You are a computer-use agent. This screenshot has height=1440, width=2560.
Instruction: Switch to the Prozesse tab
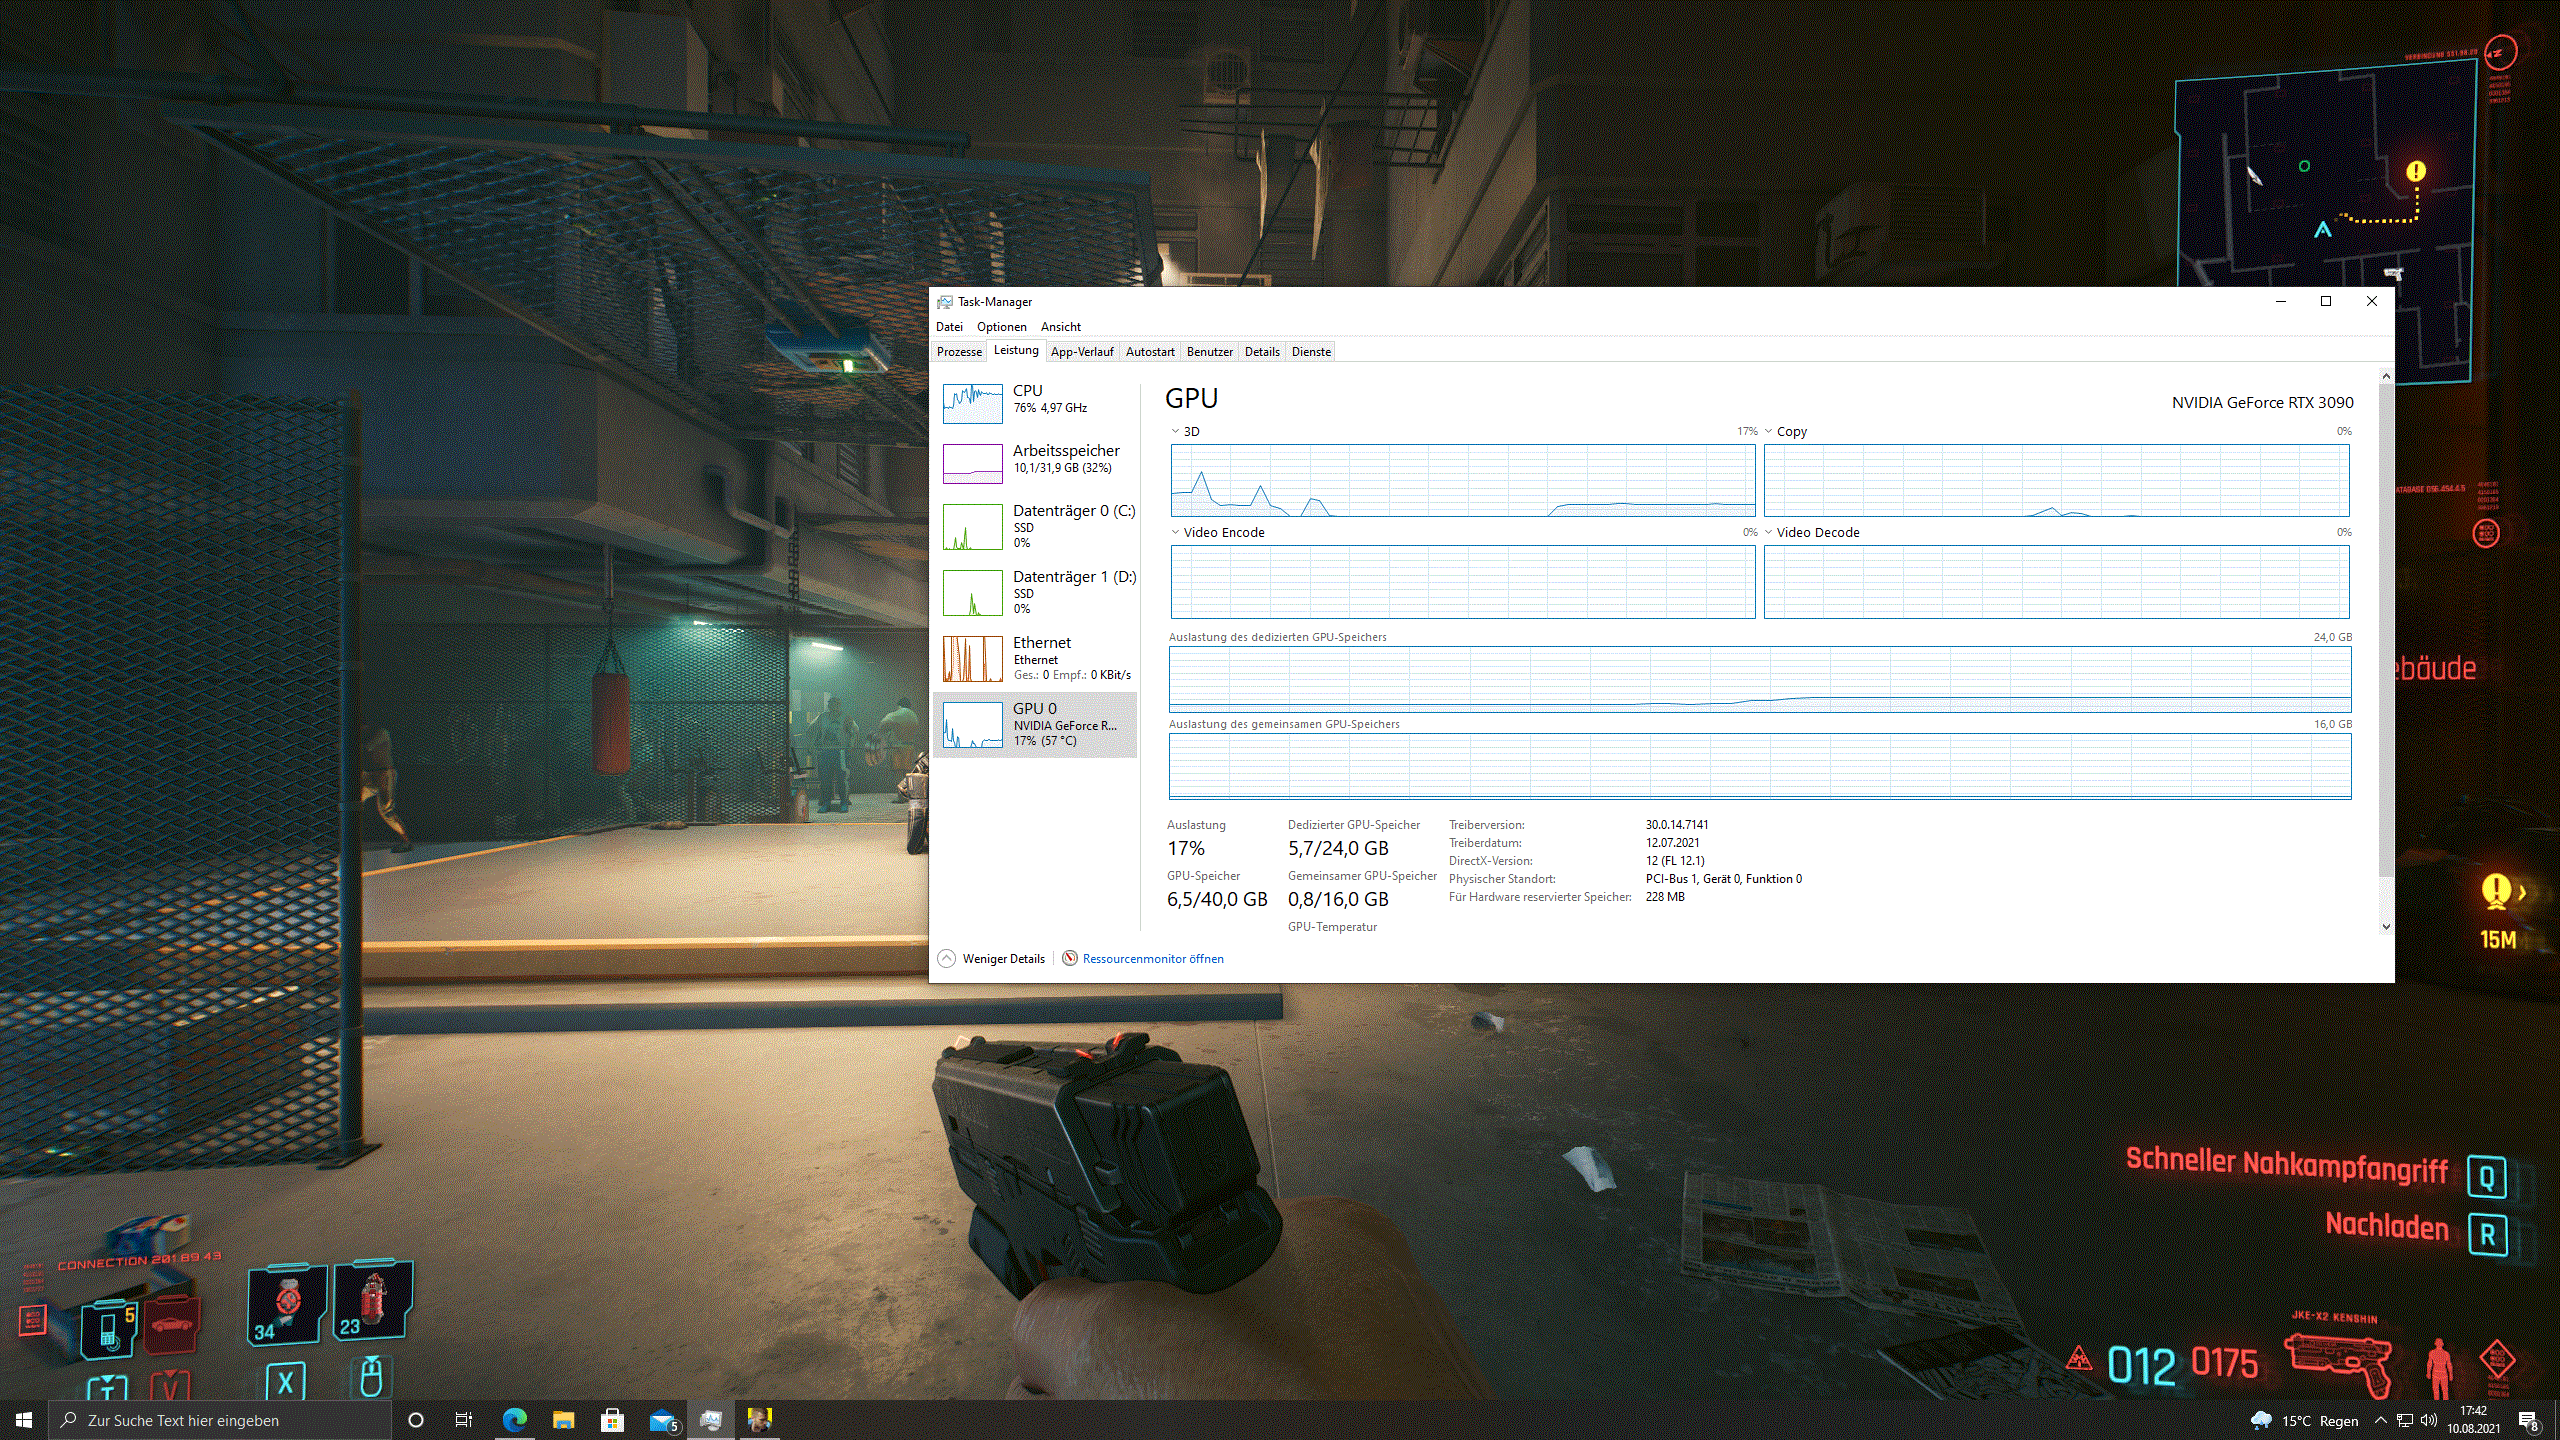959,352
